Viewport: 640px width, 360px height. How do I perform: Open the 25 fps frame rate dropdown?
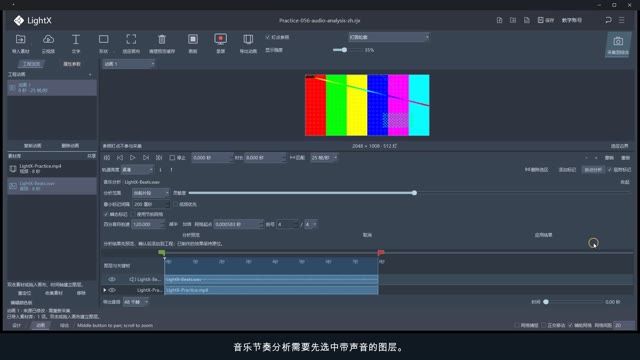[324, 158]
